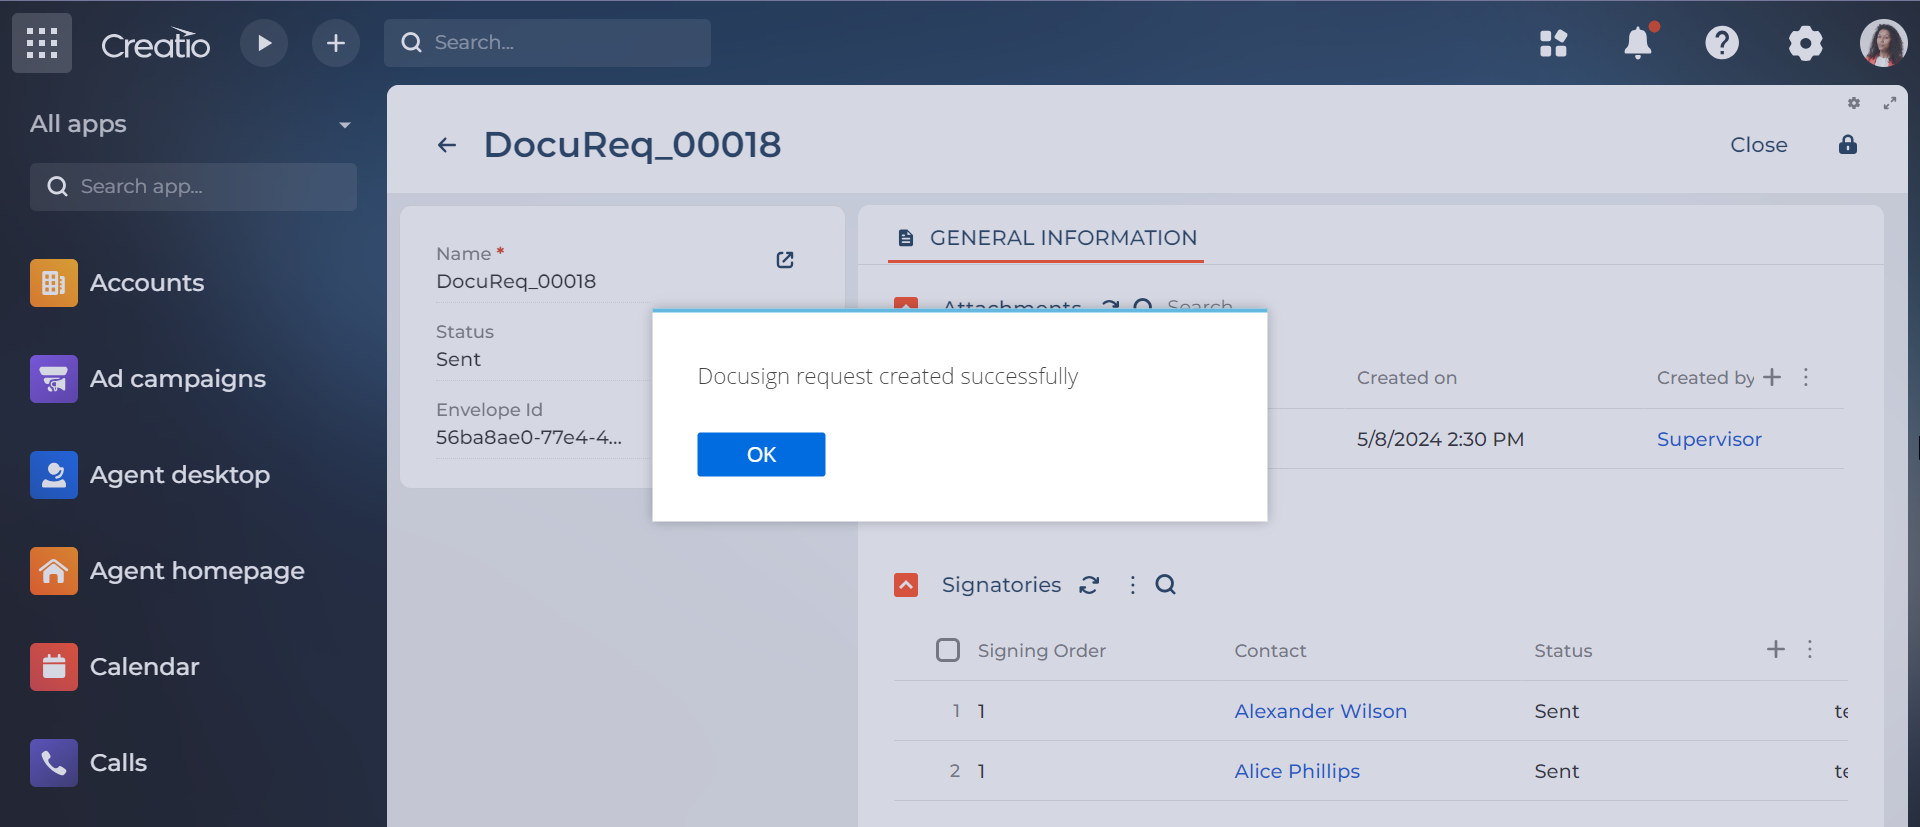Open the app launcher grid icon
Viewport: 1920px width, 827px height.
tap(42, 43)
